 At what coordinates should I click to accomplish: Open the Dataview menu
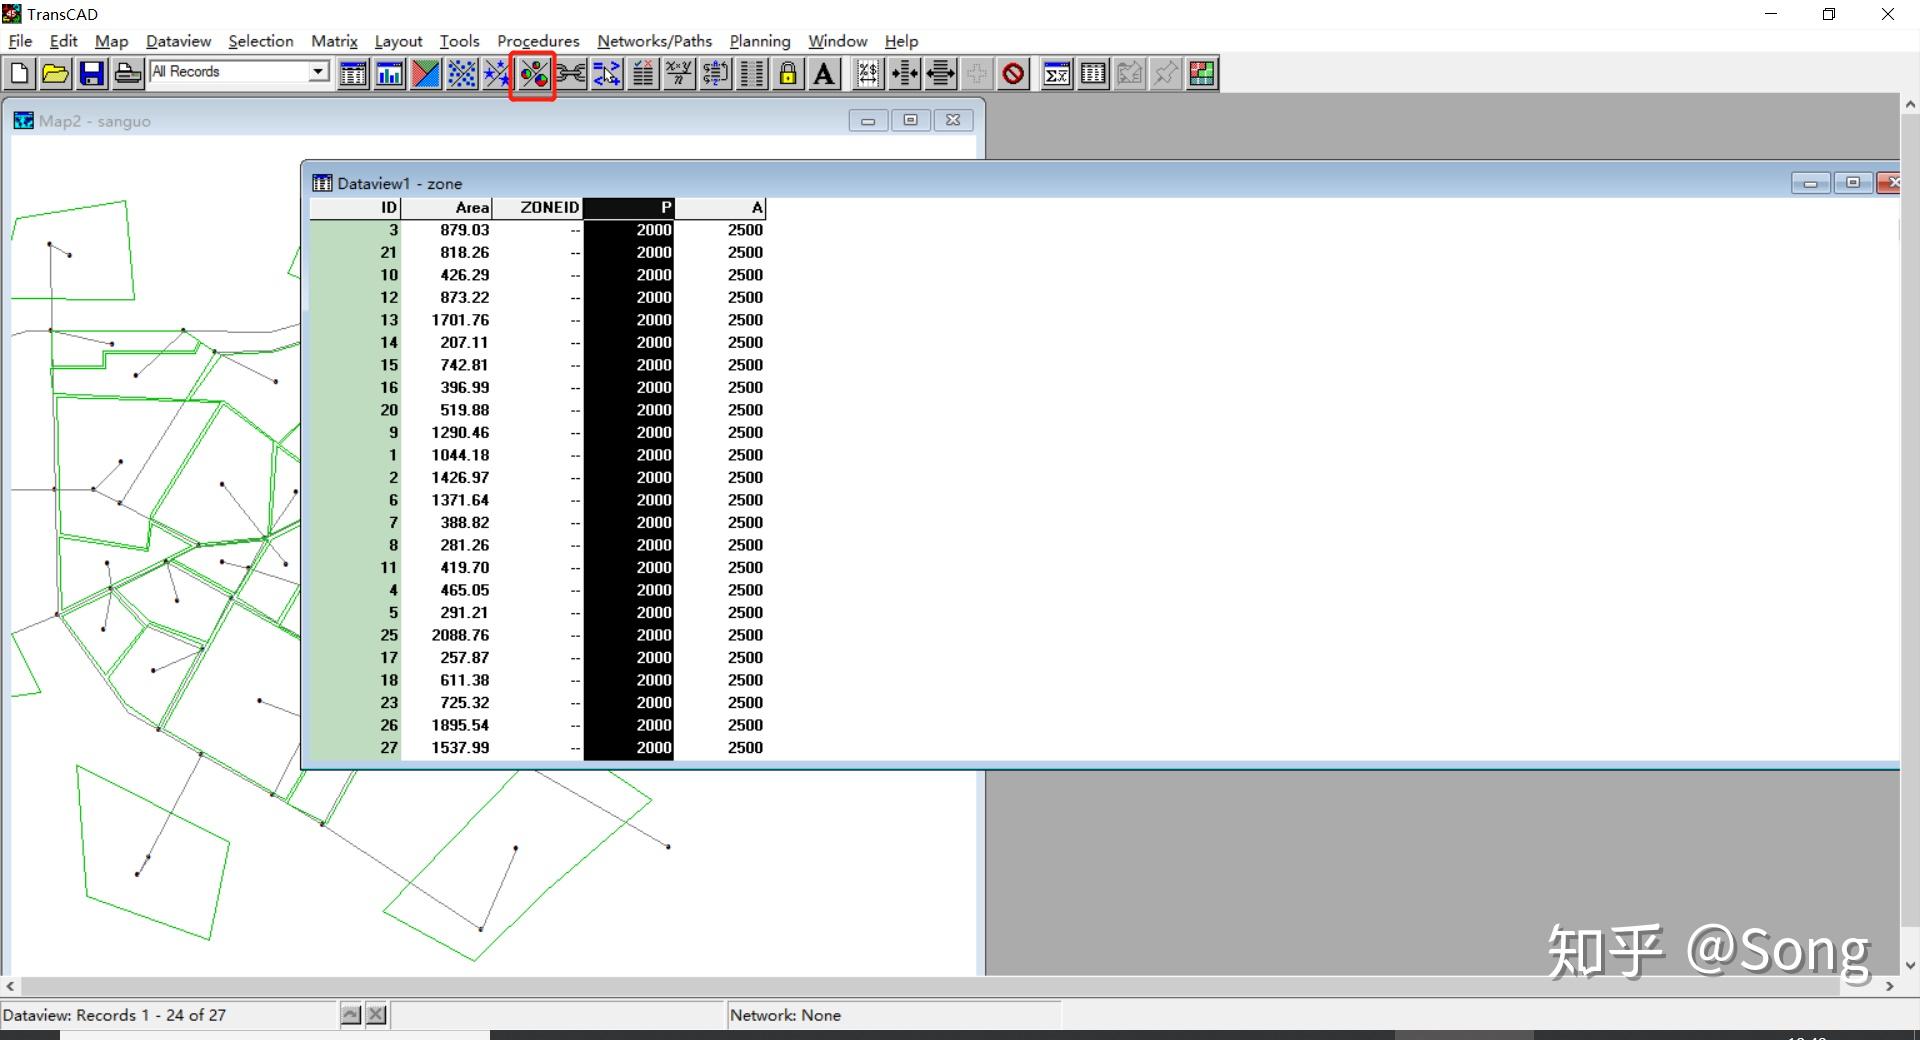[178, 41]
